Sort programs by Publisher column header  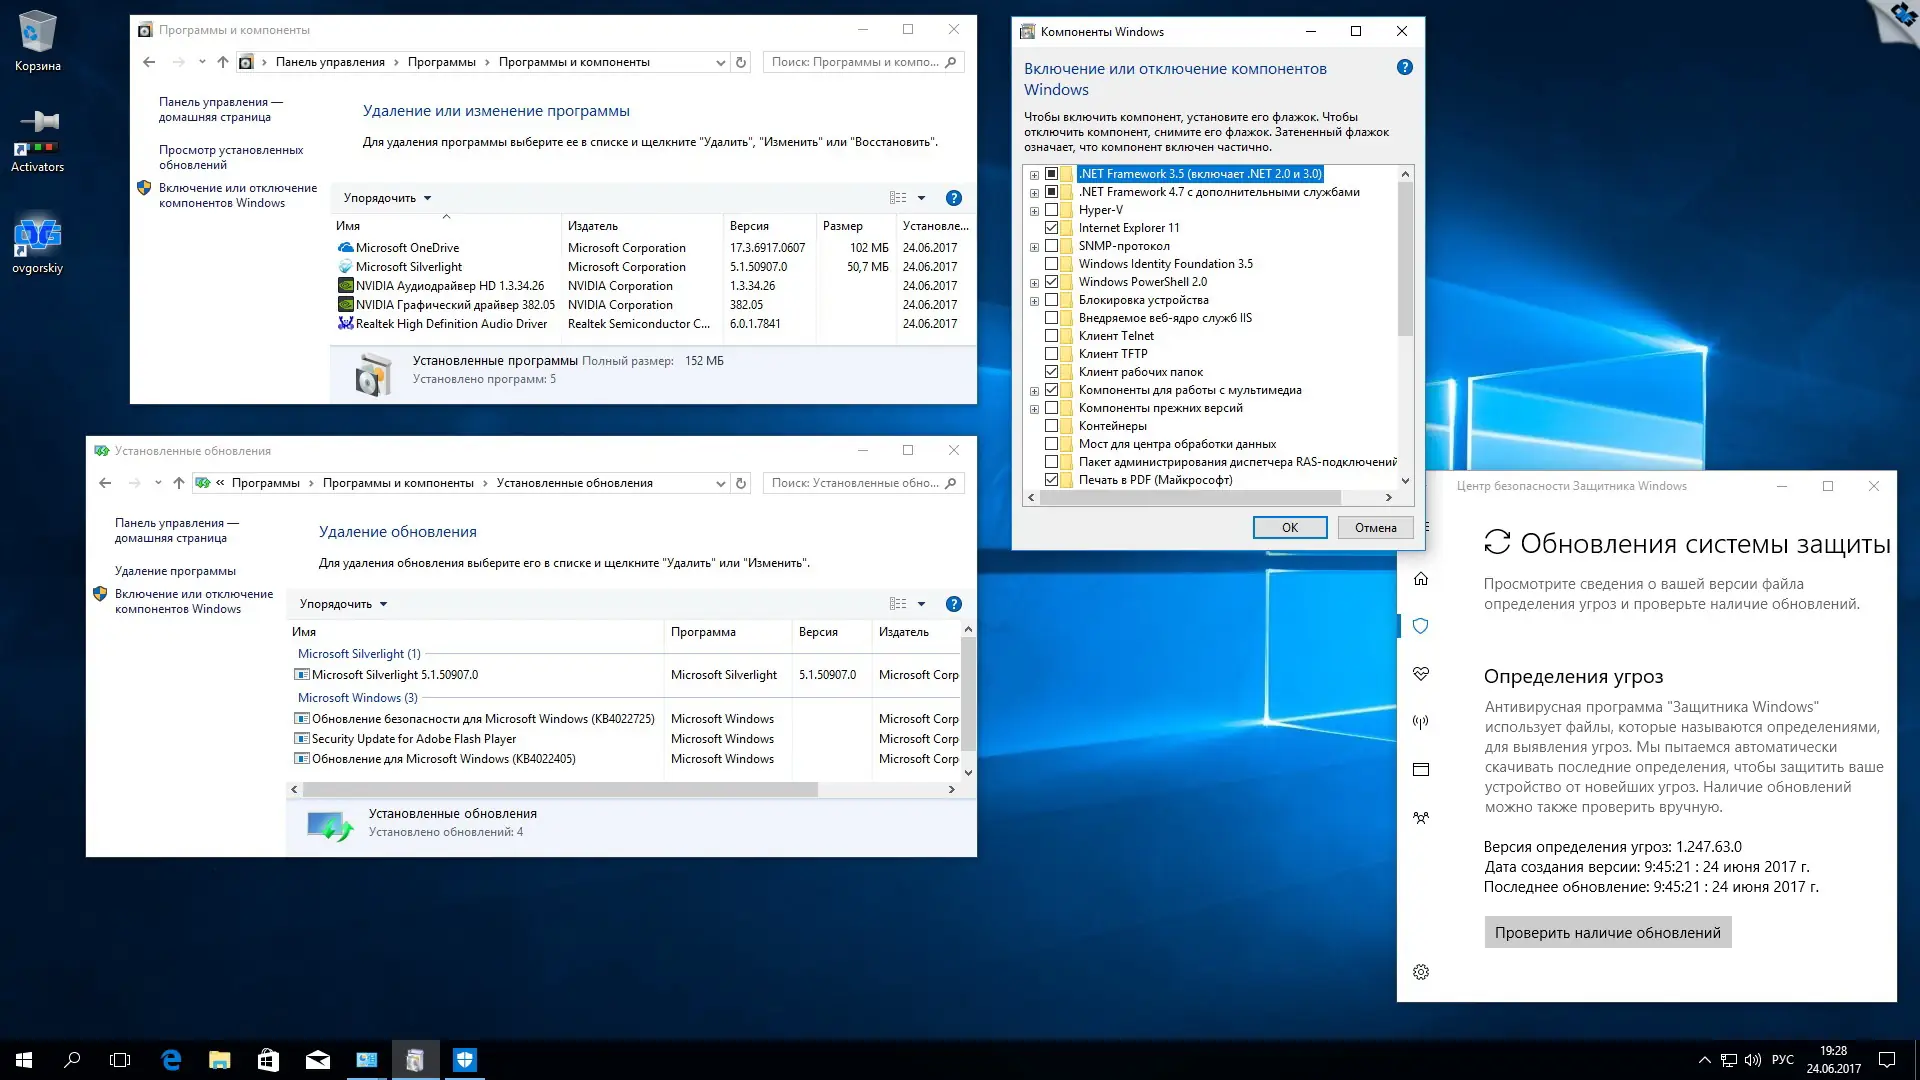[593, 226]
